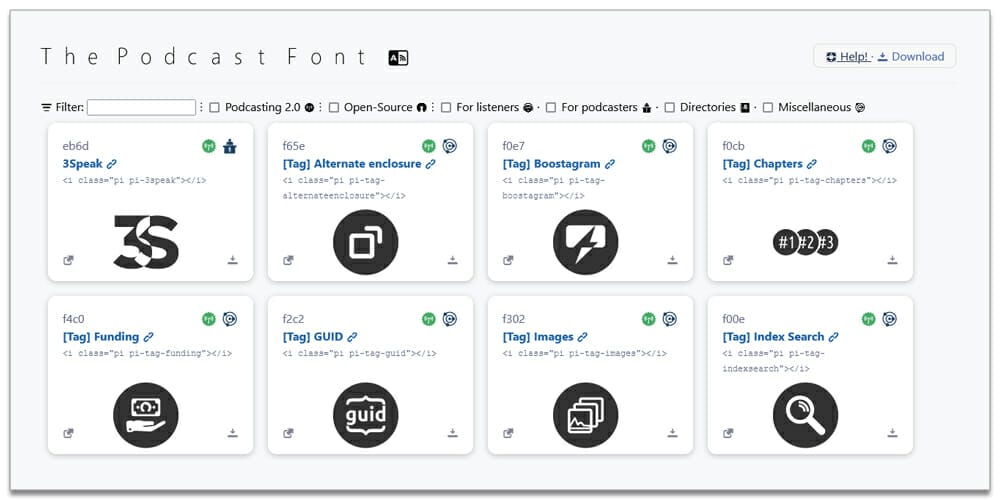Select the pi-tag-funding code snippet
This screenshot has width=1000, height=500.
tap(147, 353)
